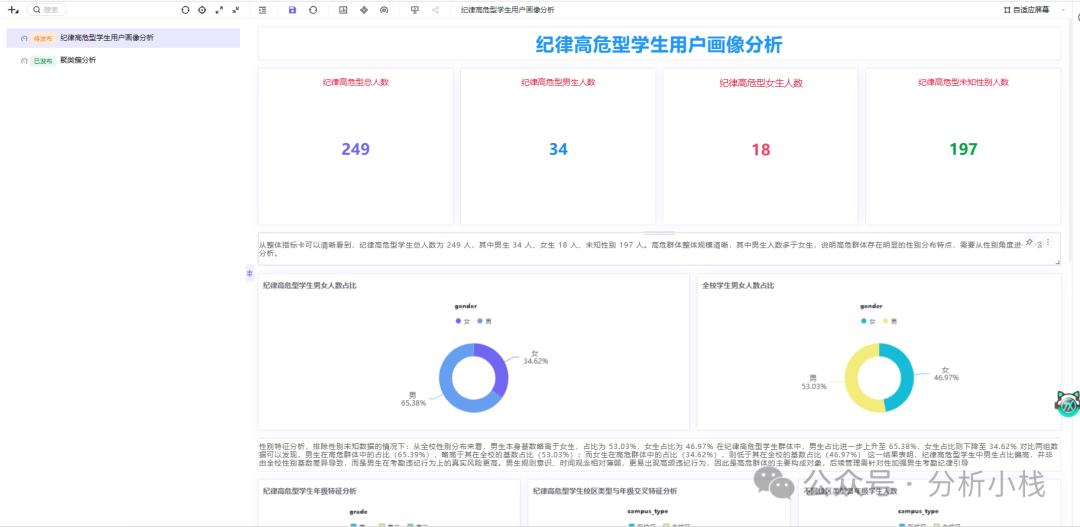
Task: Click the value 34
Action: 558,149
